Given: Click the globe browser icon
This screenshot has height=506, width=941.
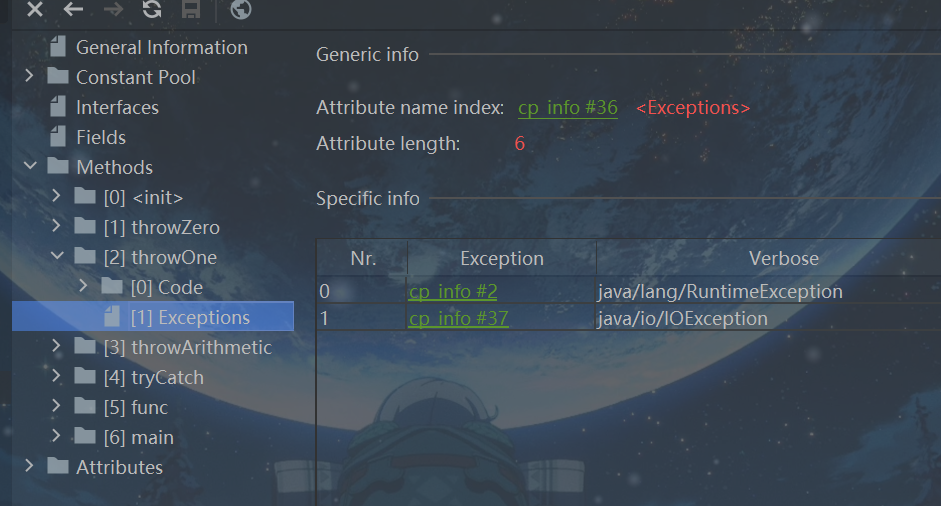Looking at the screenshot, I should pyautogui.click(x=240, y=10).
